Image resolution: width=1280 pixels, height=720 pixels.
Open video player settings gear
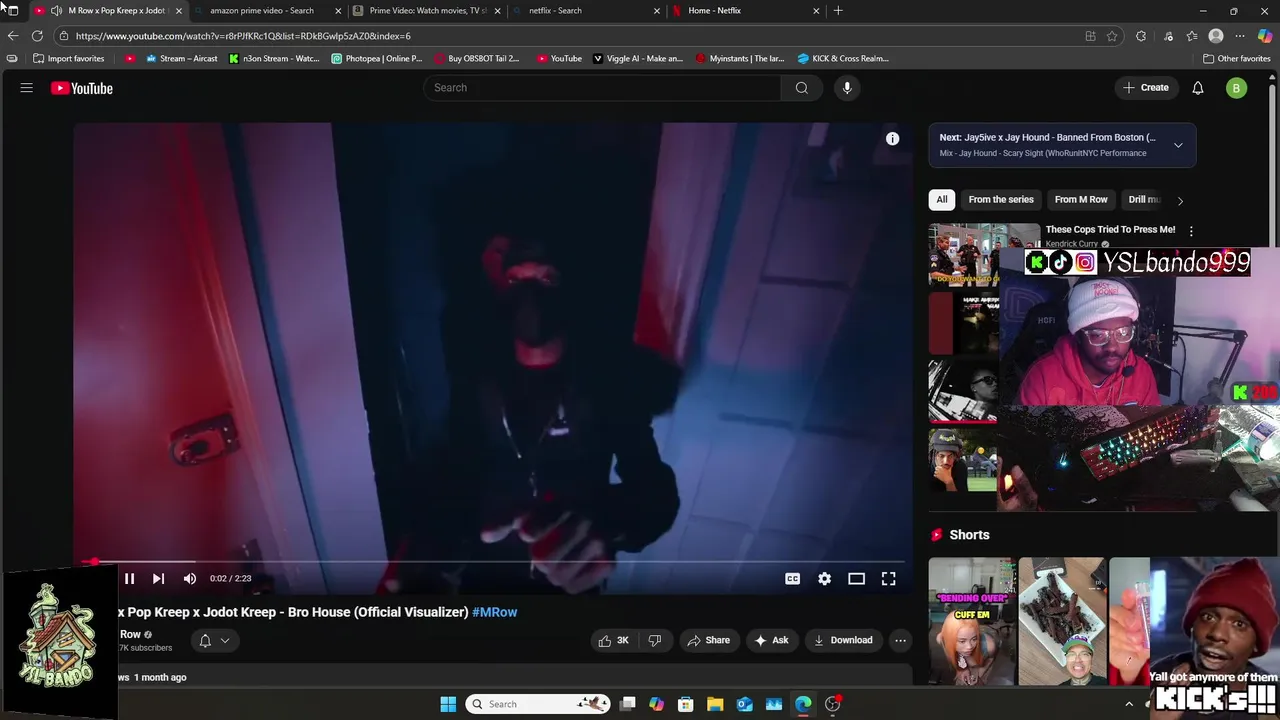(824, 578)
